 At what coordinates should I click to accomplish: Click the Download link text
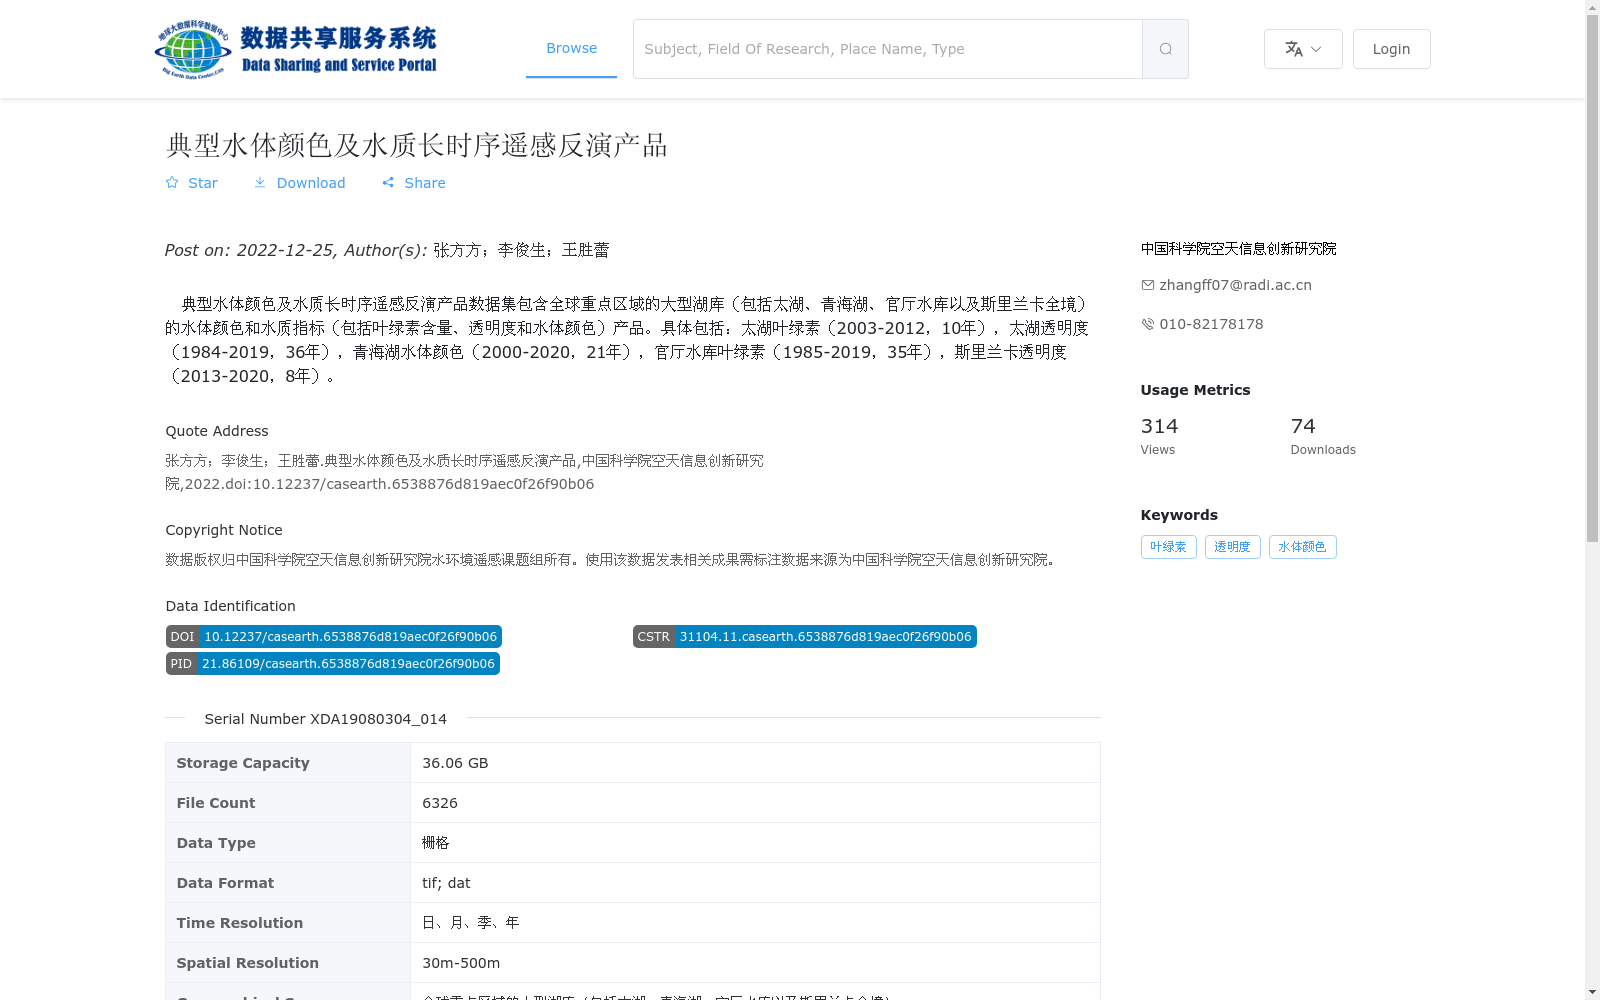click(x=311, y=183)
